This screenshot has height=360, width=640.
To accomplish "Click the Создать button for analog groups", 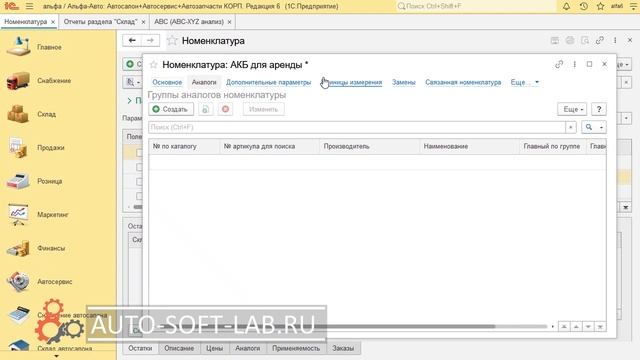I will tap(171, 109).
